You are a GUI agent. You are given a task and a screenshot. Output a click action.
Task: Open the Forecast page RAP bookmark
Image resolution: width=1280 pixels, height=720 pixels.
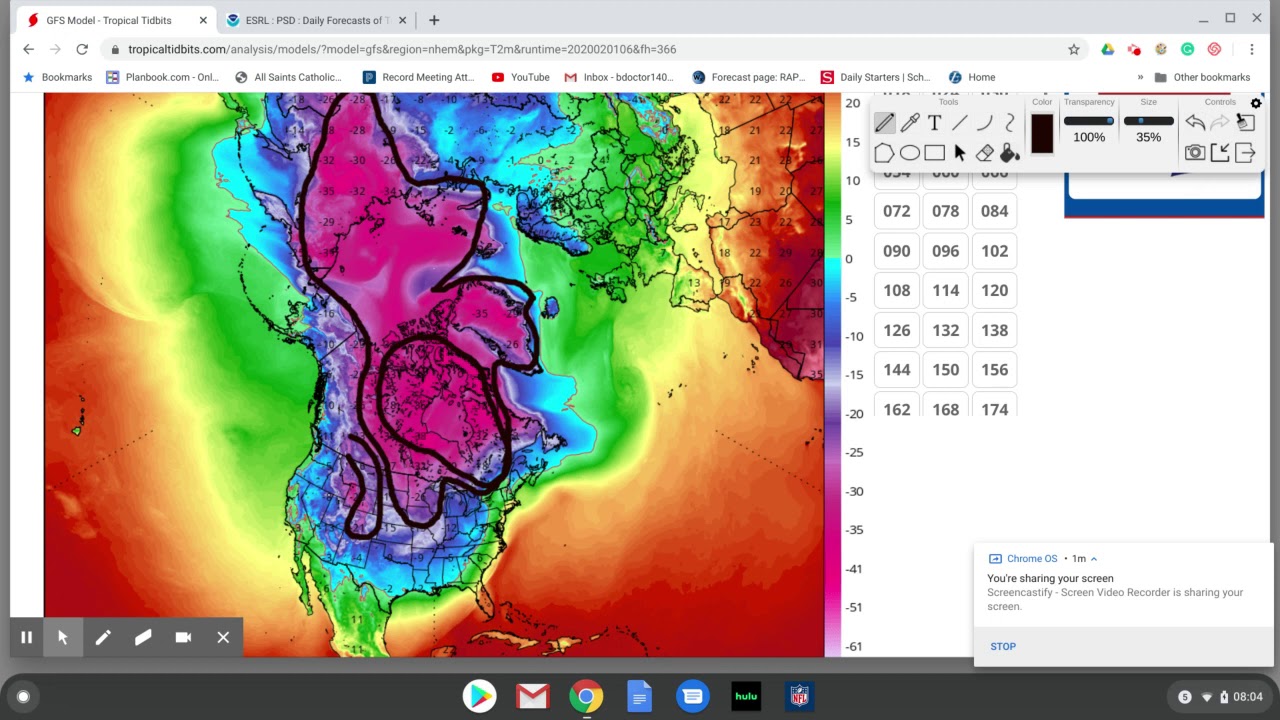tap(749, 77)
